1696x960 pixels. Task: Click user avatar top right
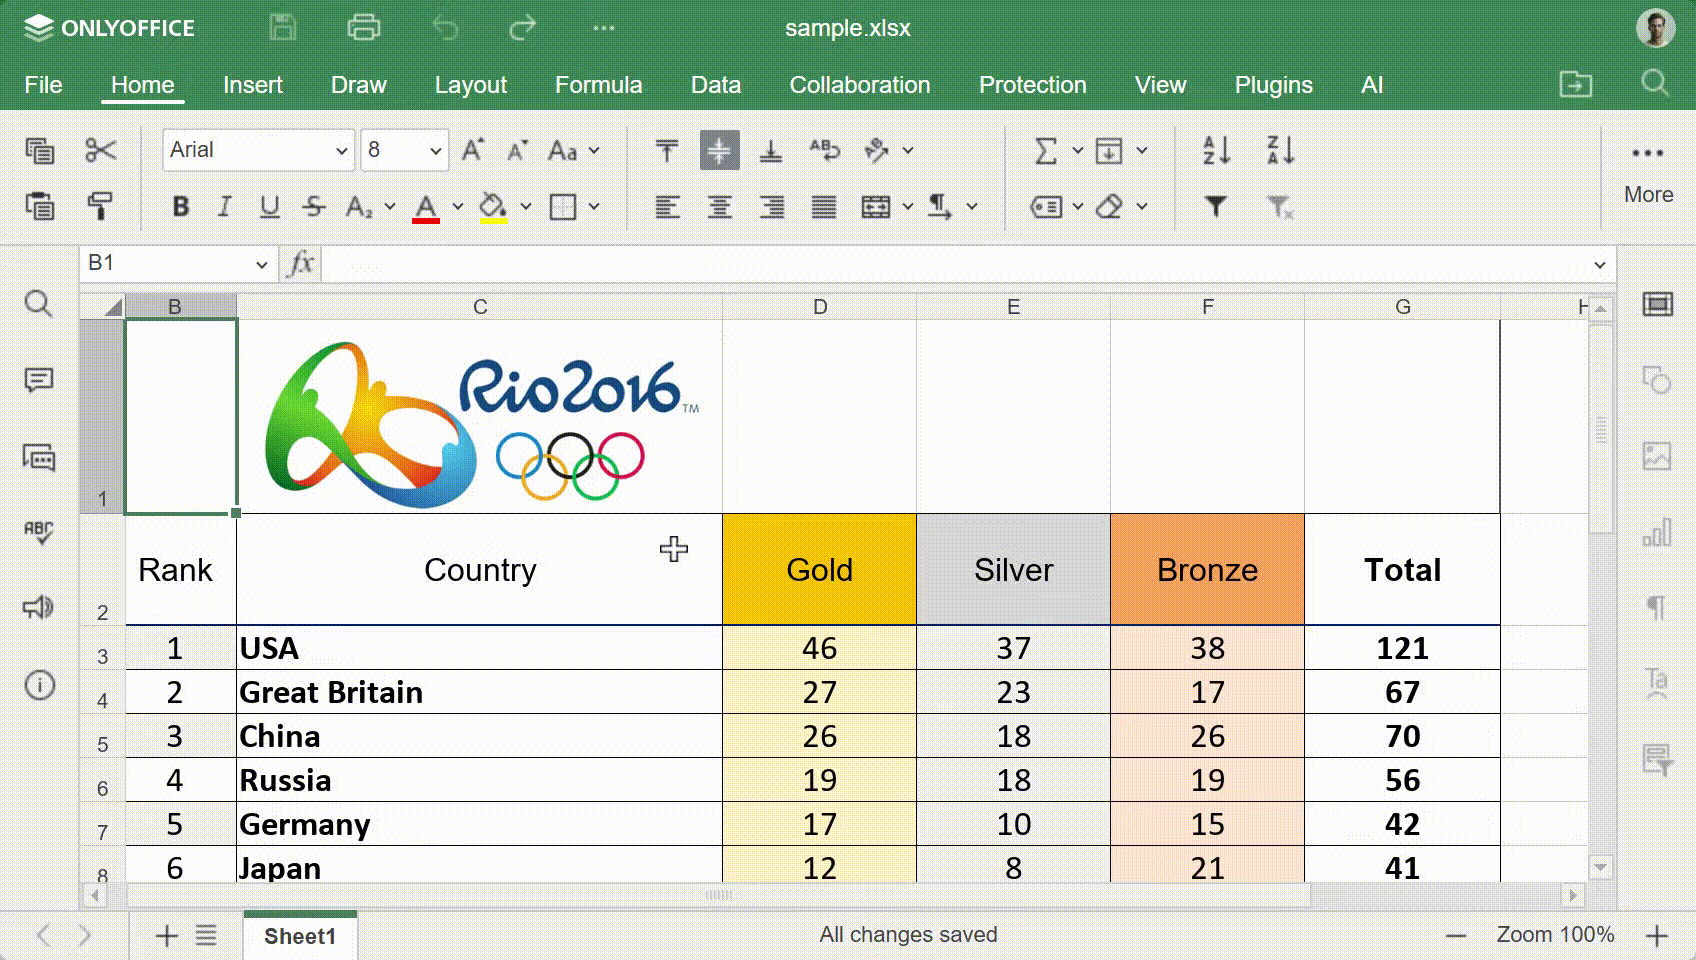pyautogui.click(x=1655, y=28)
